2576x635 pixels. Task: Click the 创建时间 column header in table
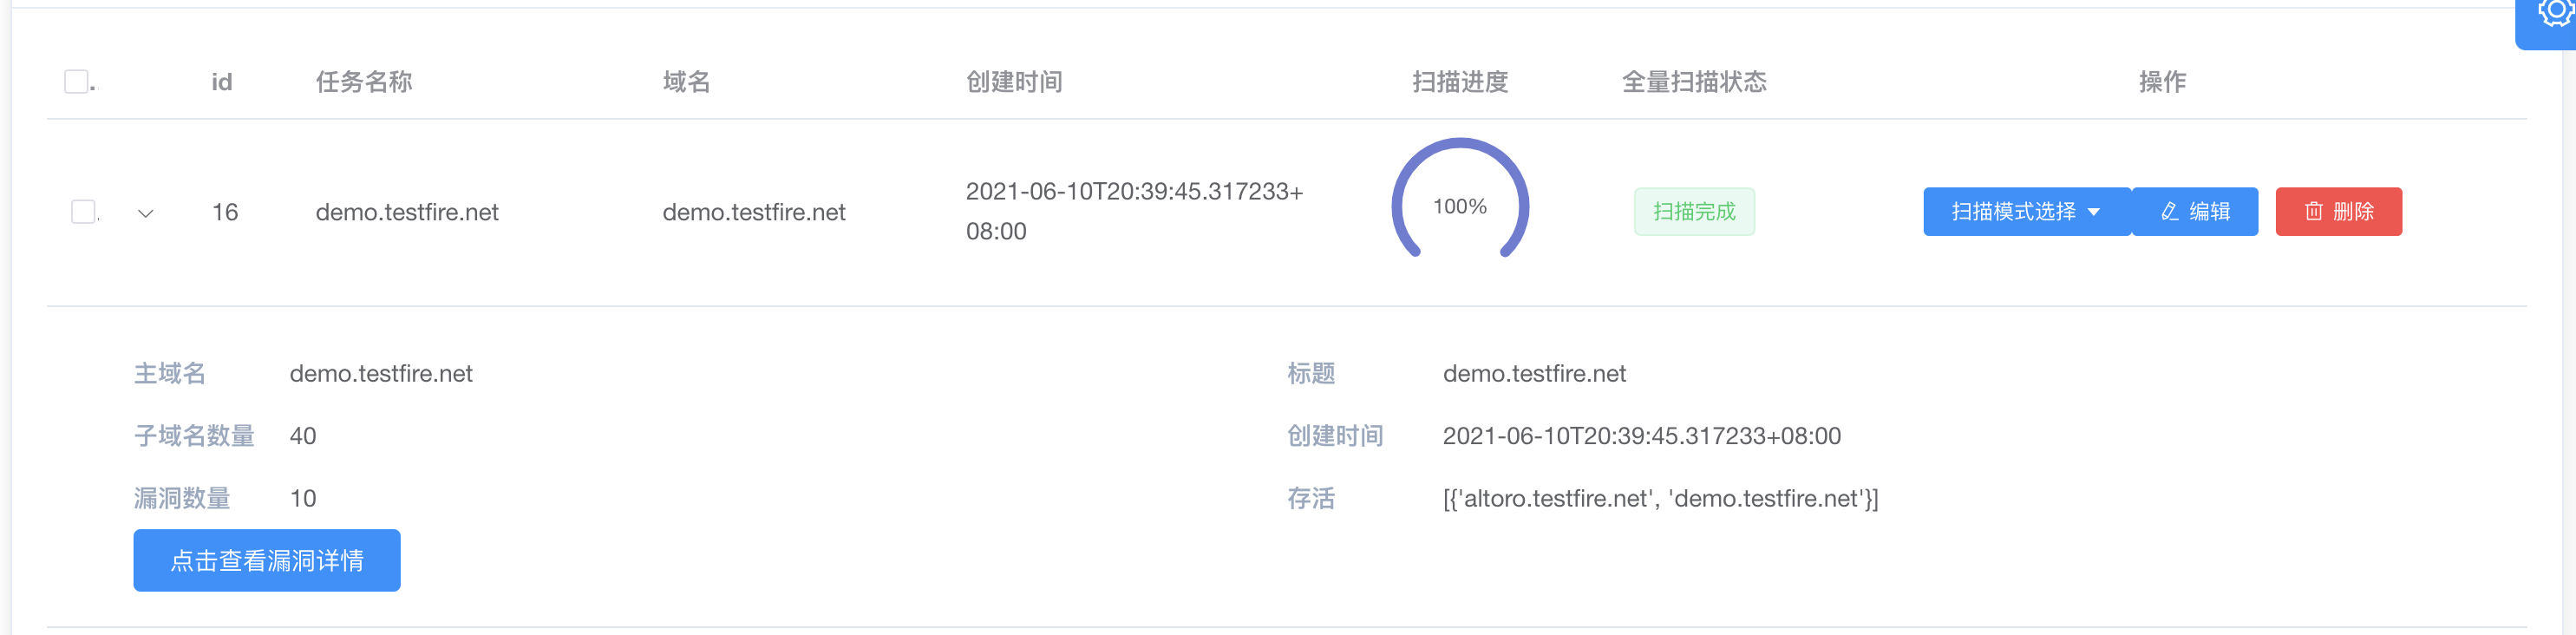1014,82
